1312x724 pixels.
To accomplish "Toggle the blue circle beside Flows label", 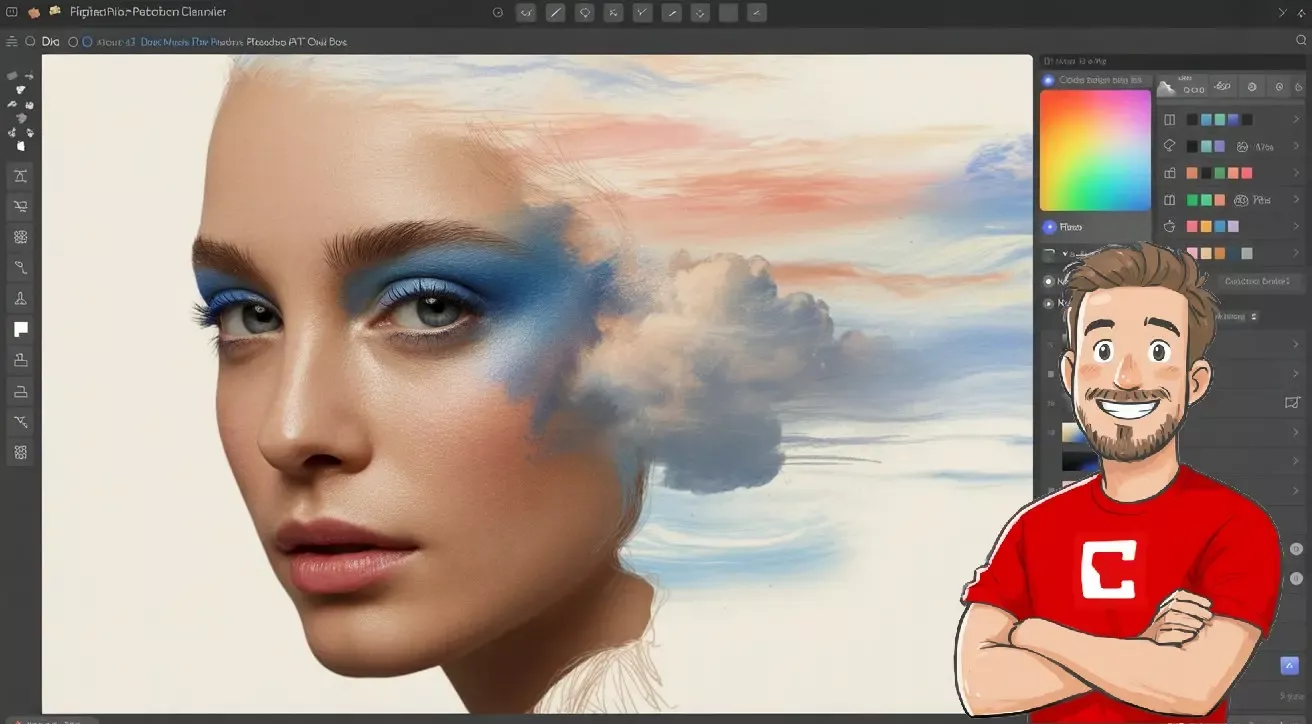I will (x=1049, y=227).
